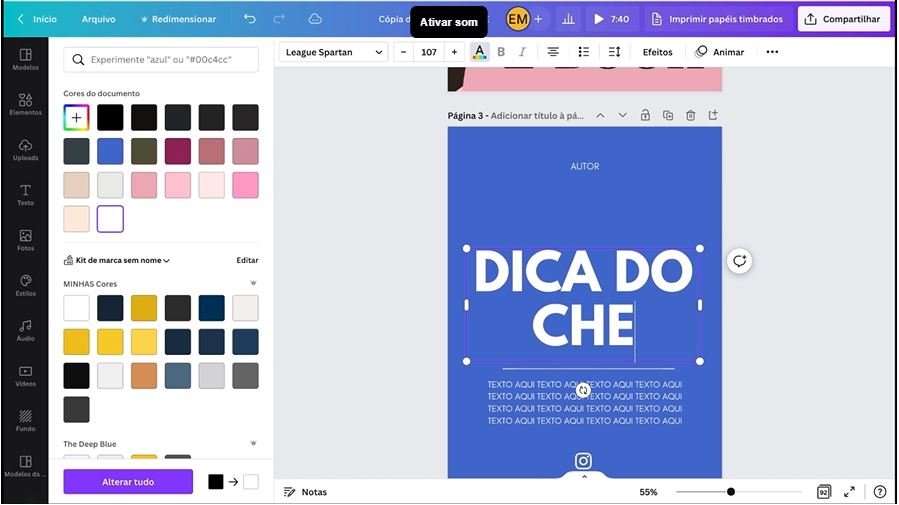Click the cloud save status icon
899x505 pixels.
click(x=315, y=19)
